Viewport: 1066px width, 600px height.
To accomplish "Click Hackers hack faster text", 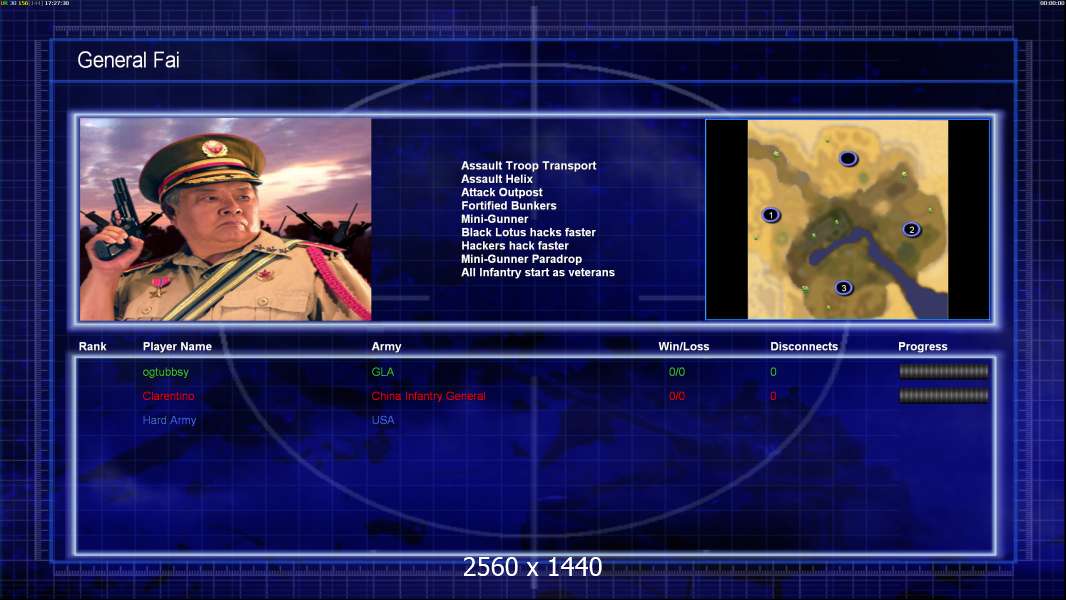I will [x=515, y=246].
